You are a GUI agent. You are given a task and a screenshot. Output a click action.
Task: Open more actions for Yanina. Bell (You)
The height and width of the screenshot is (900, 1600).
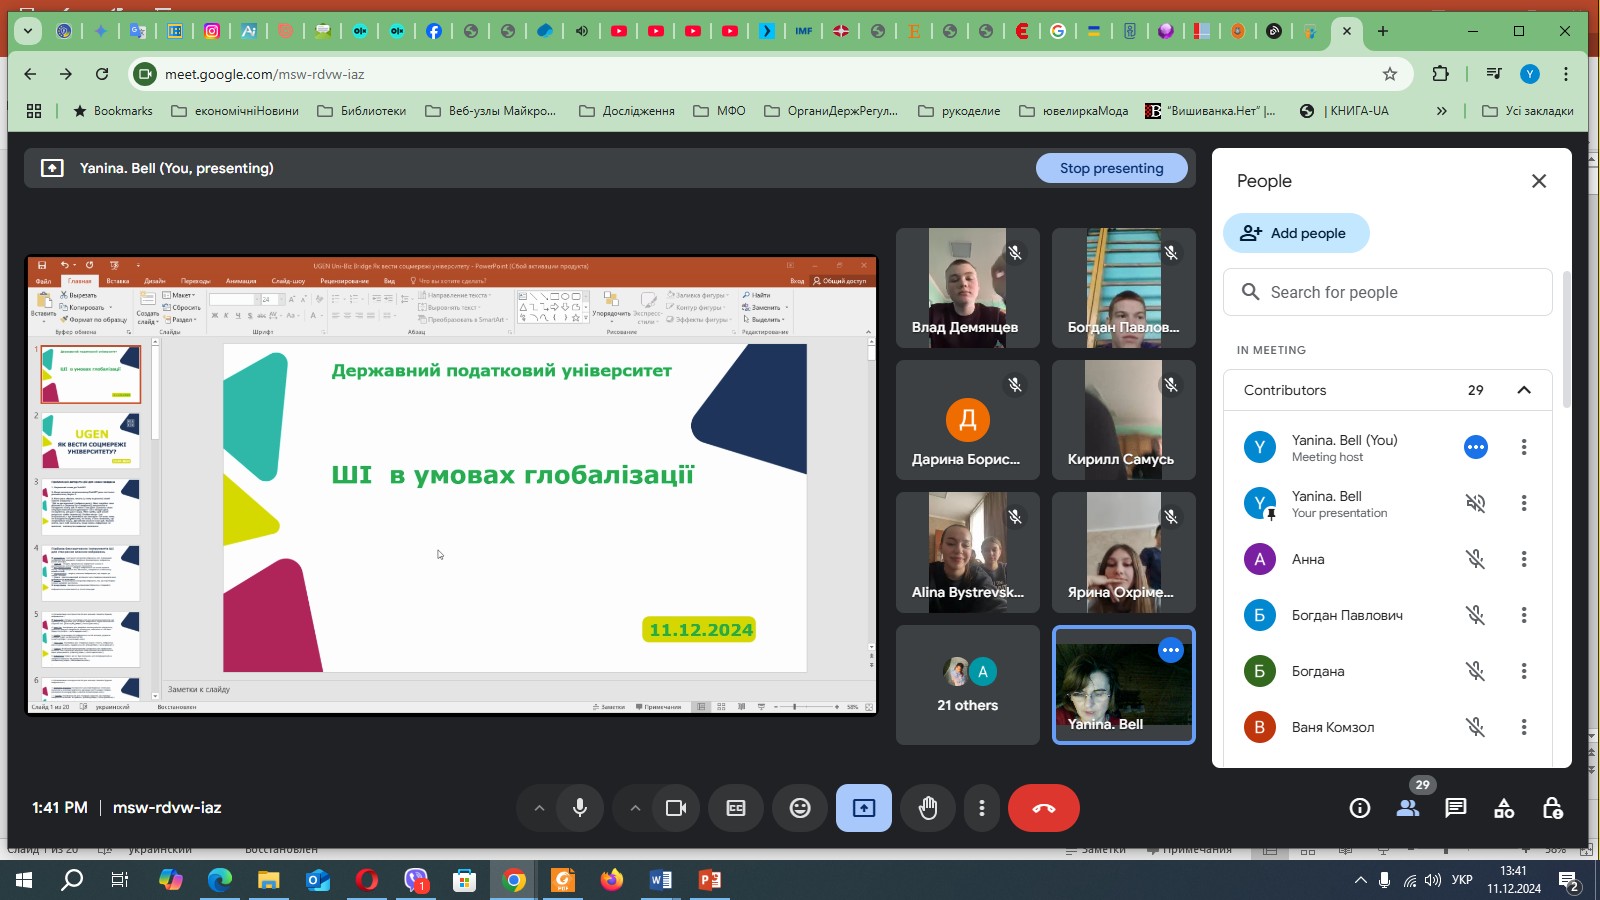pos(1524,447)
